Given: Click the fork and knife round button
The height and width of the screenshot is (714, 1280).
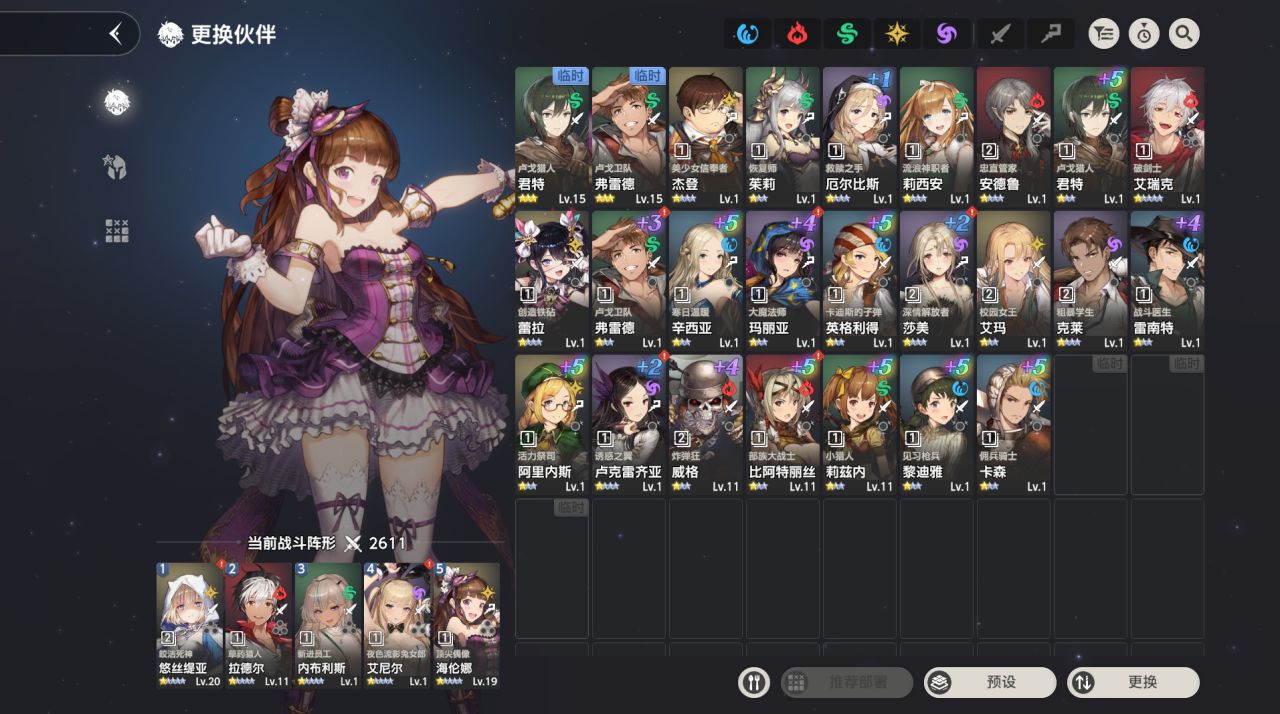Looking at the screenshot, I should pyautogui.click(x=754, y=683).
